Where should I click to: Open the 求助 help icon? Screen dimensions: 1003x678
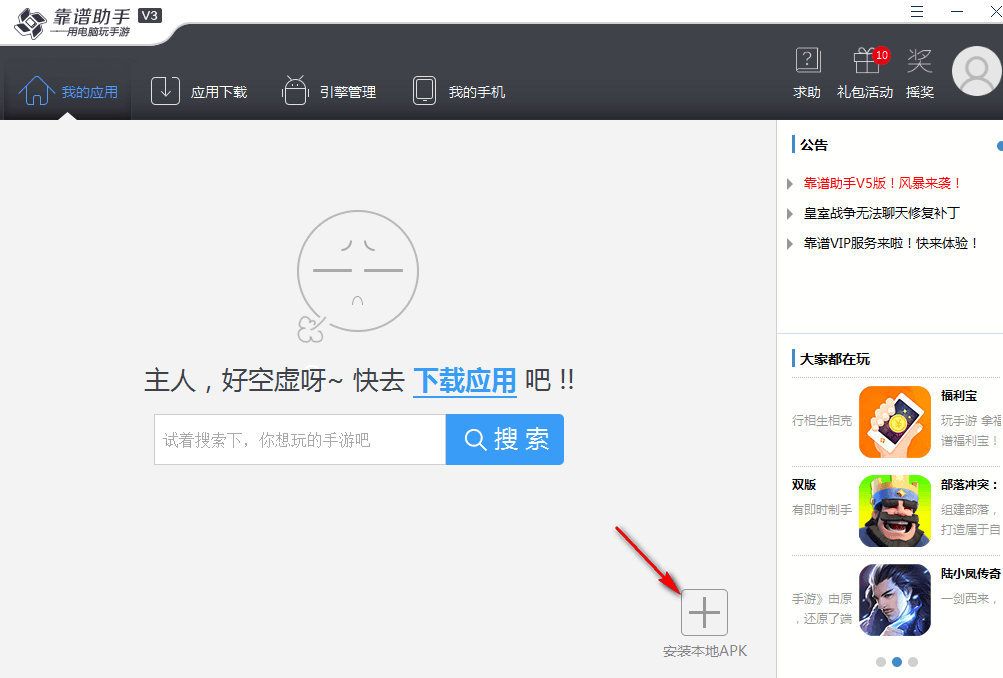click(807, 62)
